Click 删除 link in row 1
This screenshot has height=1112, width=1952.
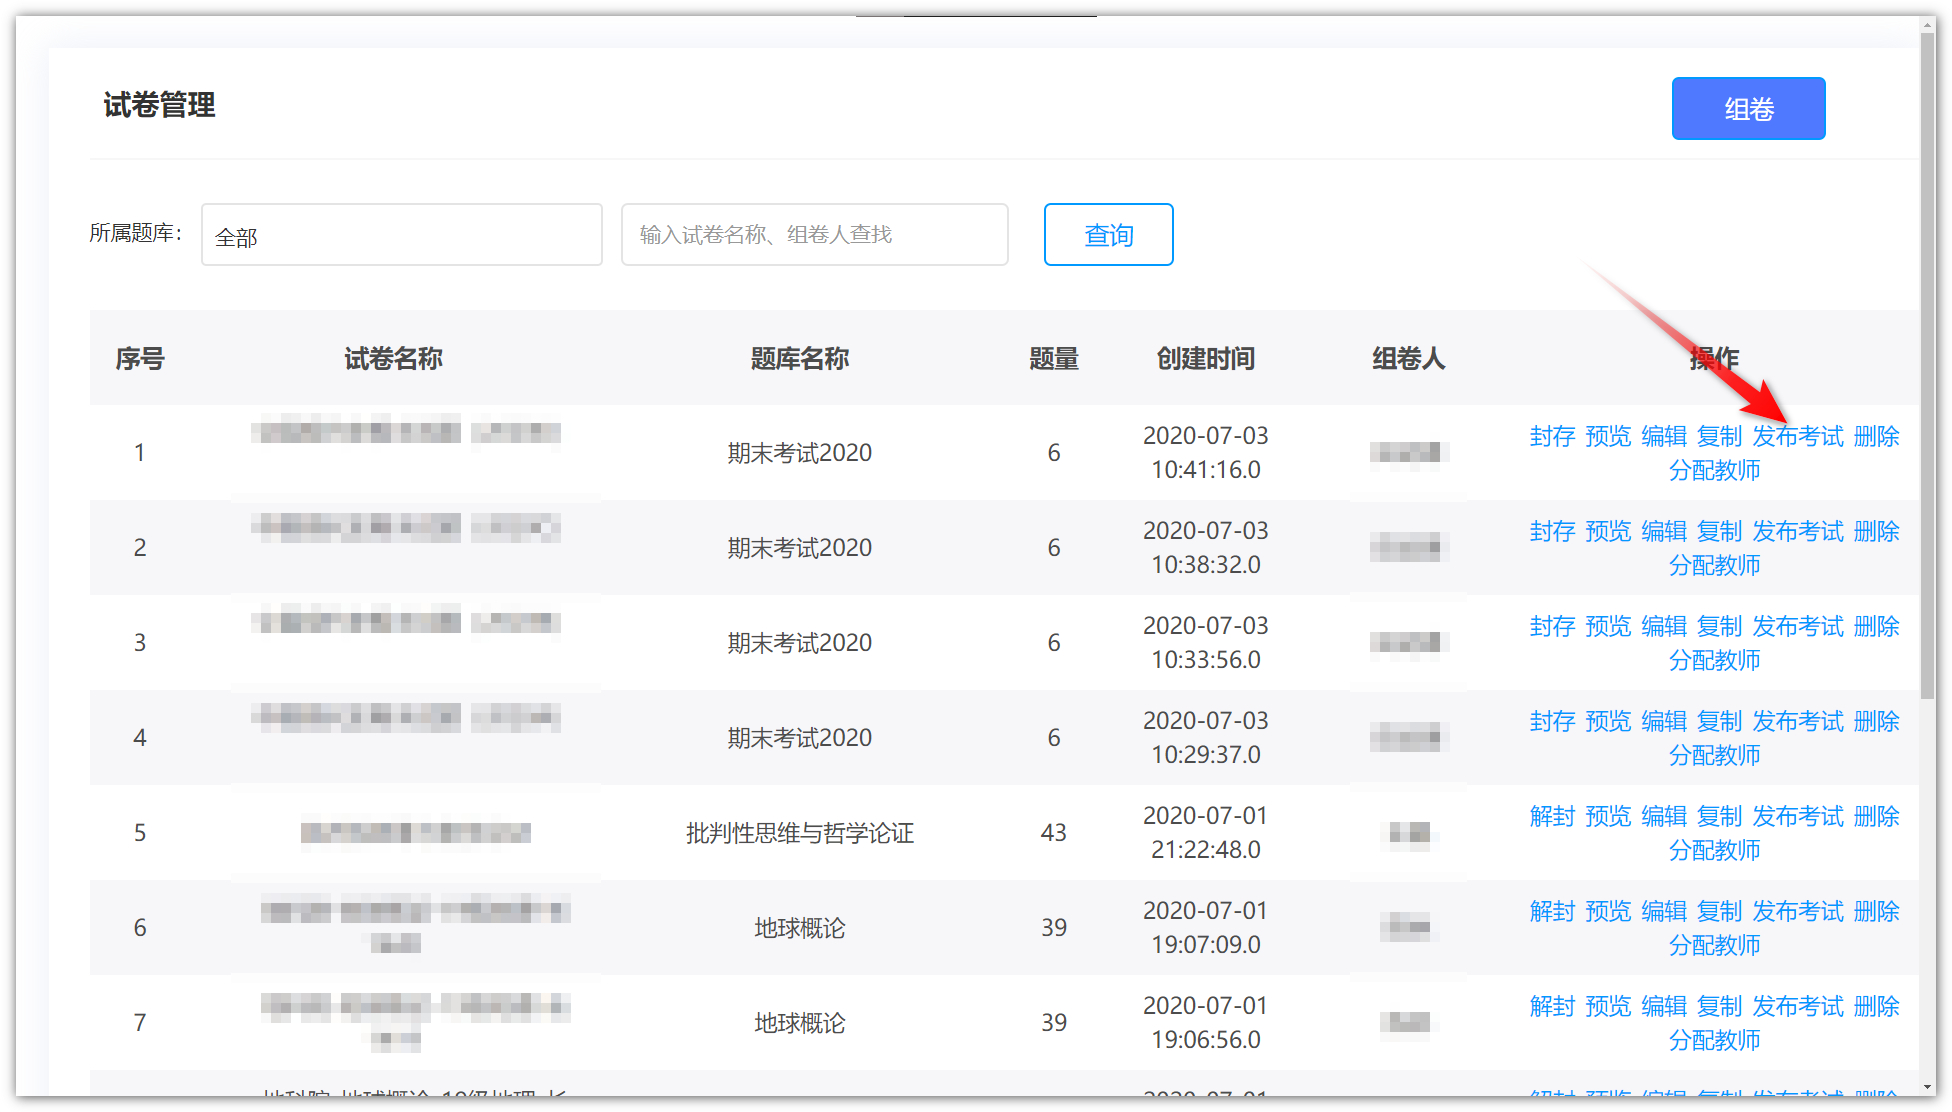tap(1876, 437)
